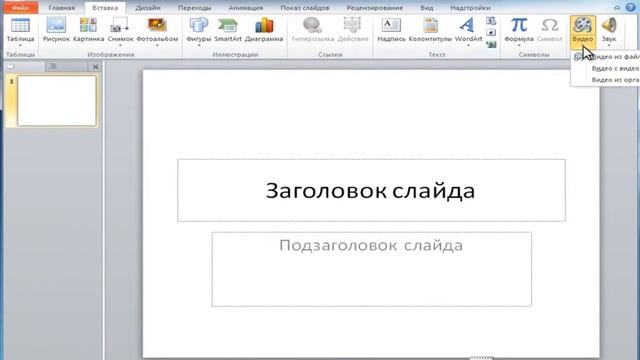Select the Вставка ribbon tab

click(x=105, y=8)
